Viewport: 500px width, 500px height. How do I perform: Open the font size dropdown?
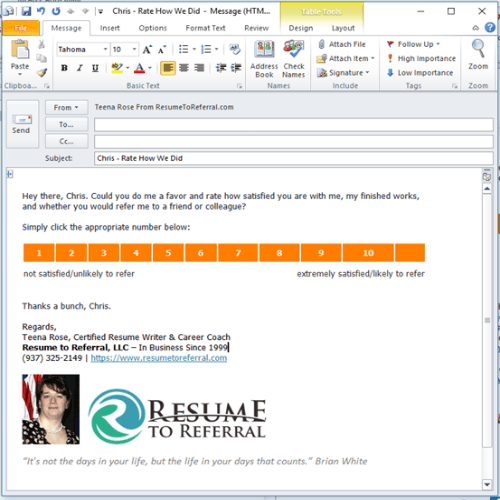coord(134,49)
